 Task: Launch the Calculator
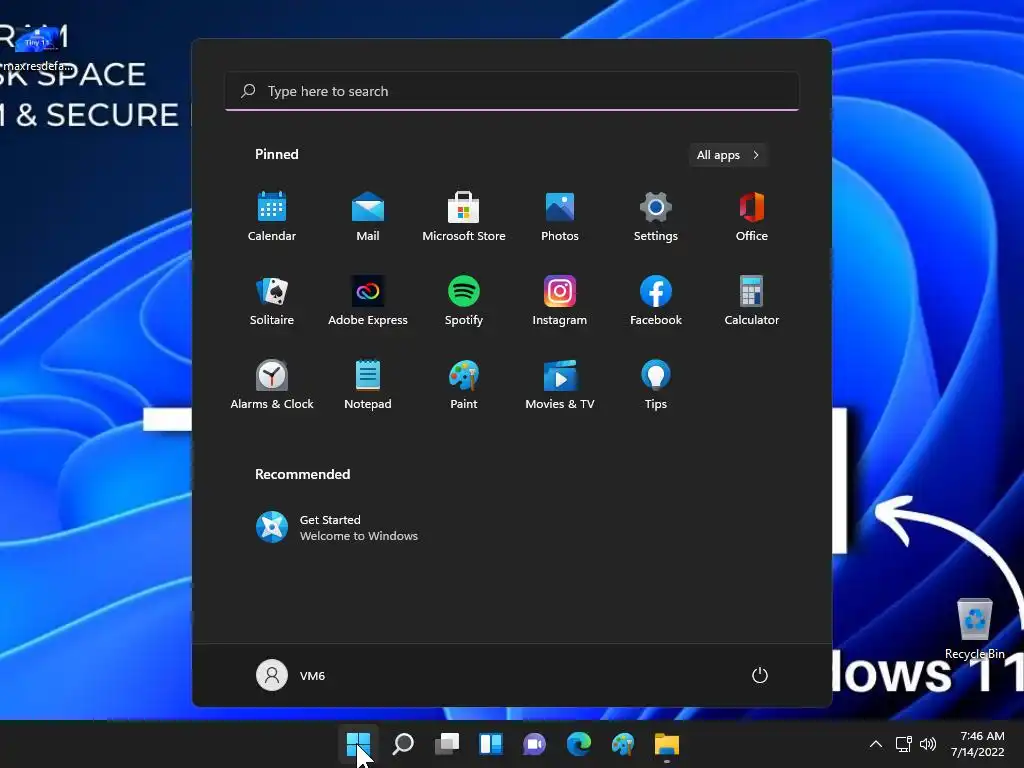(752, 301)
